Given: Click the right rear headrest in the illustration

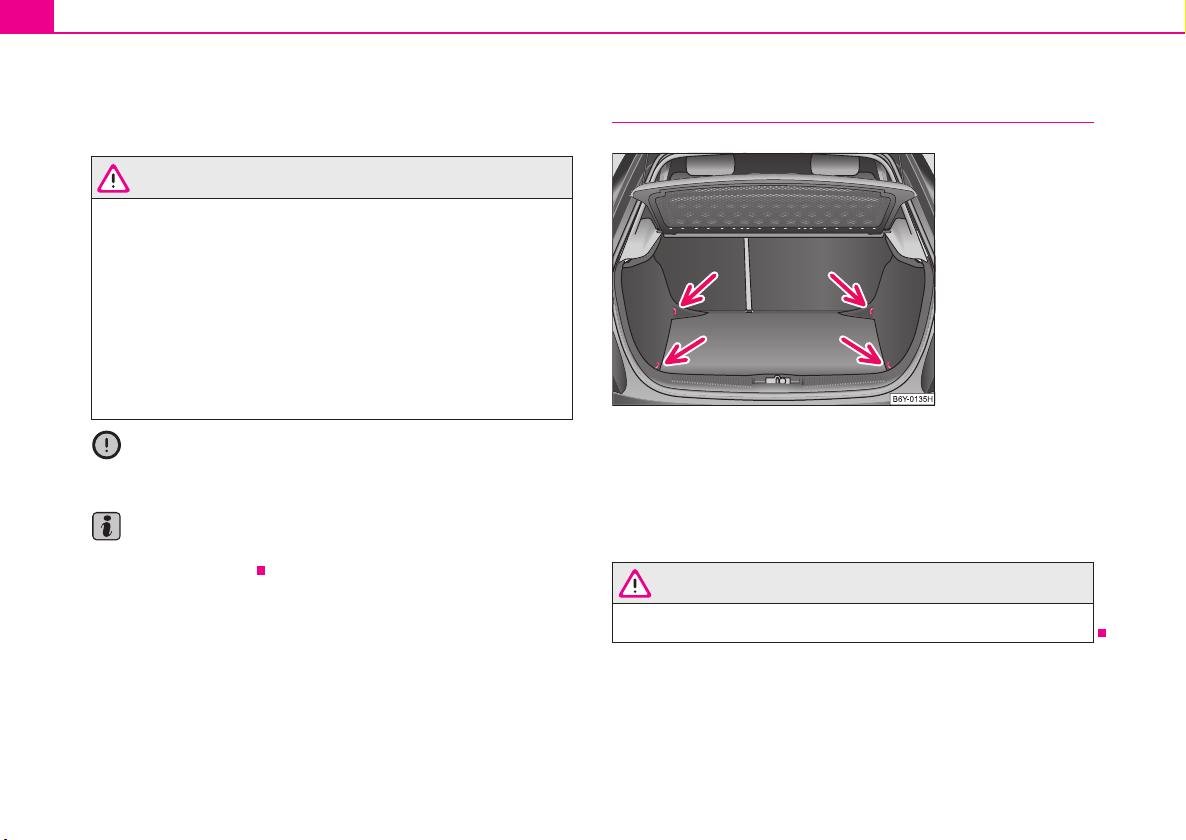Looking at the screenshot, I should [x=836, y=164].
